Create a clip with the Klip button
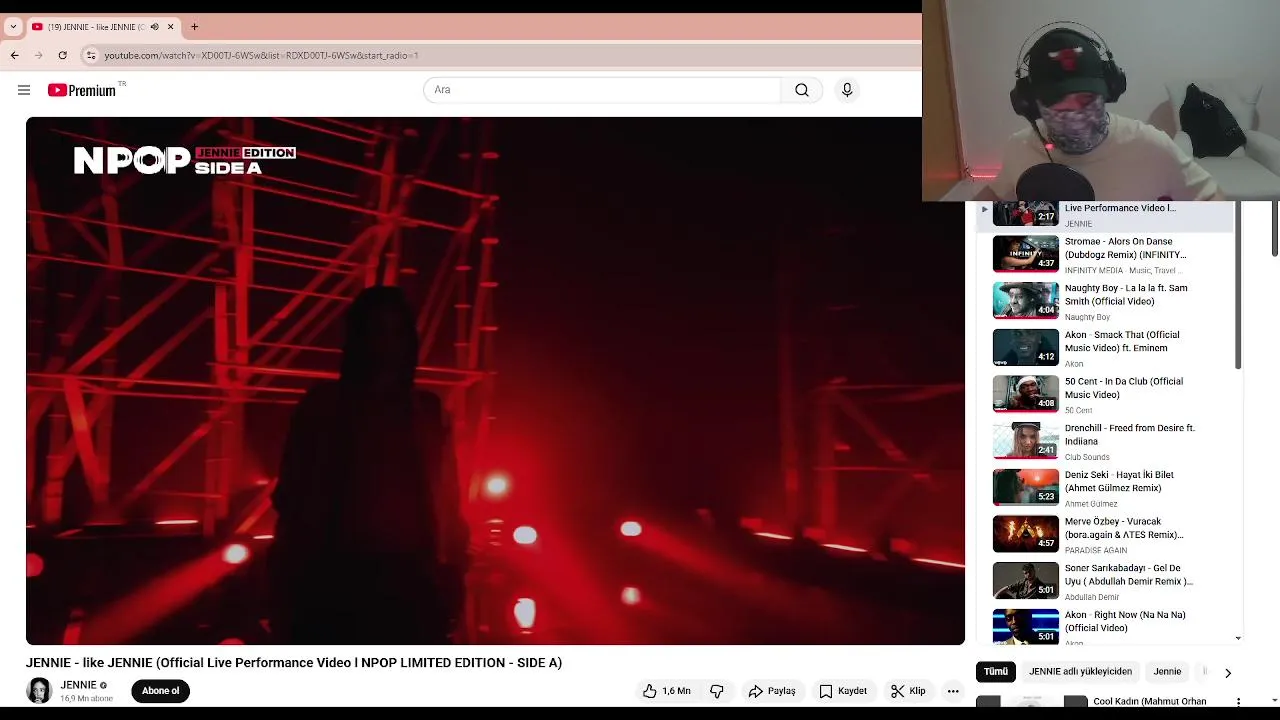This screenshot has width=1280, height=720. tap(908, 691)
